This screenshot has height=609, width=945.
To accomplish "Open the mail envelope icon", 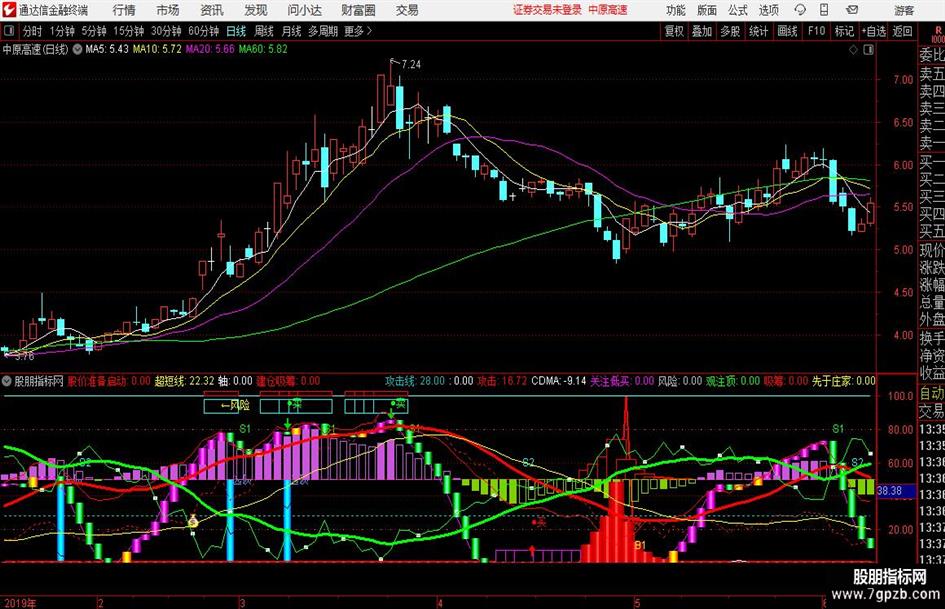I will coord(852,10).
